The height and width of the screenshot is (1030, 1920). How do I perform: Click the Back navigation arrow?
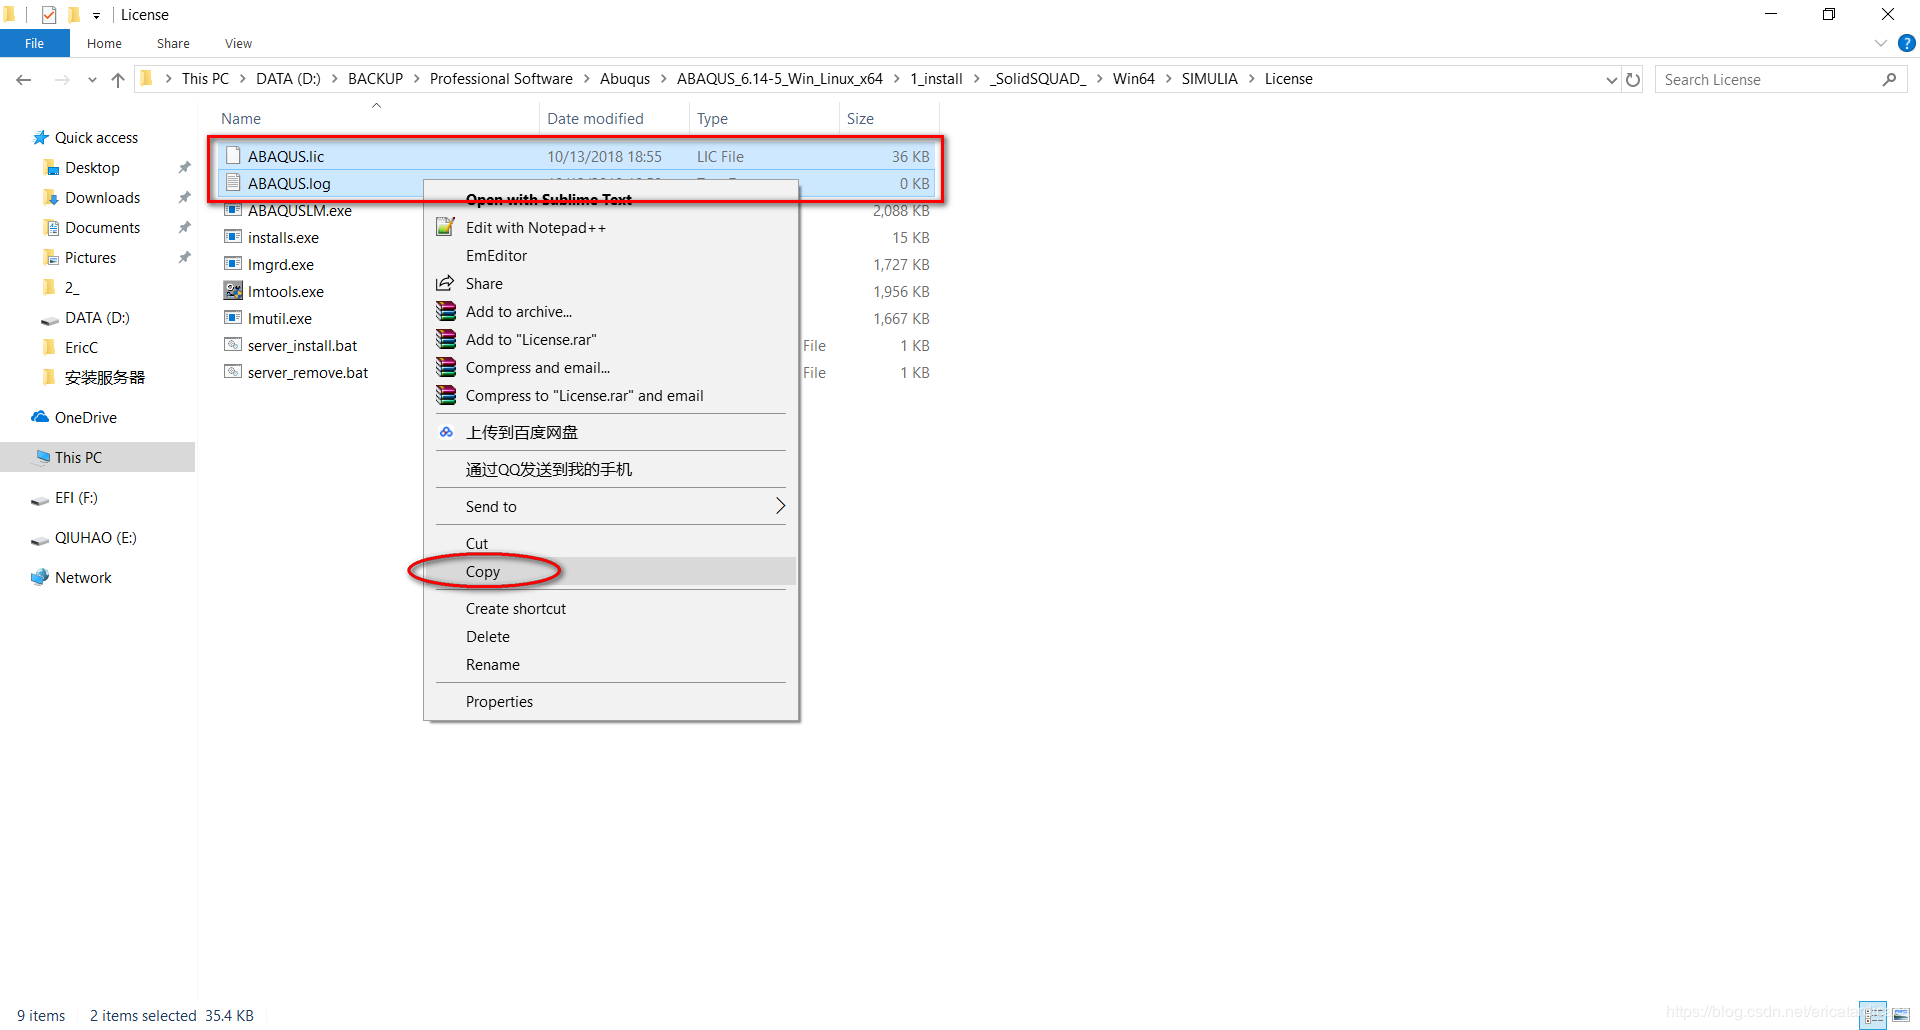(24, 80)
